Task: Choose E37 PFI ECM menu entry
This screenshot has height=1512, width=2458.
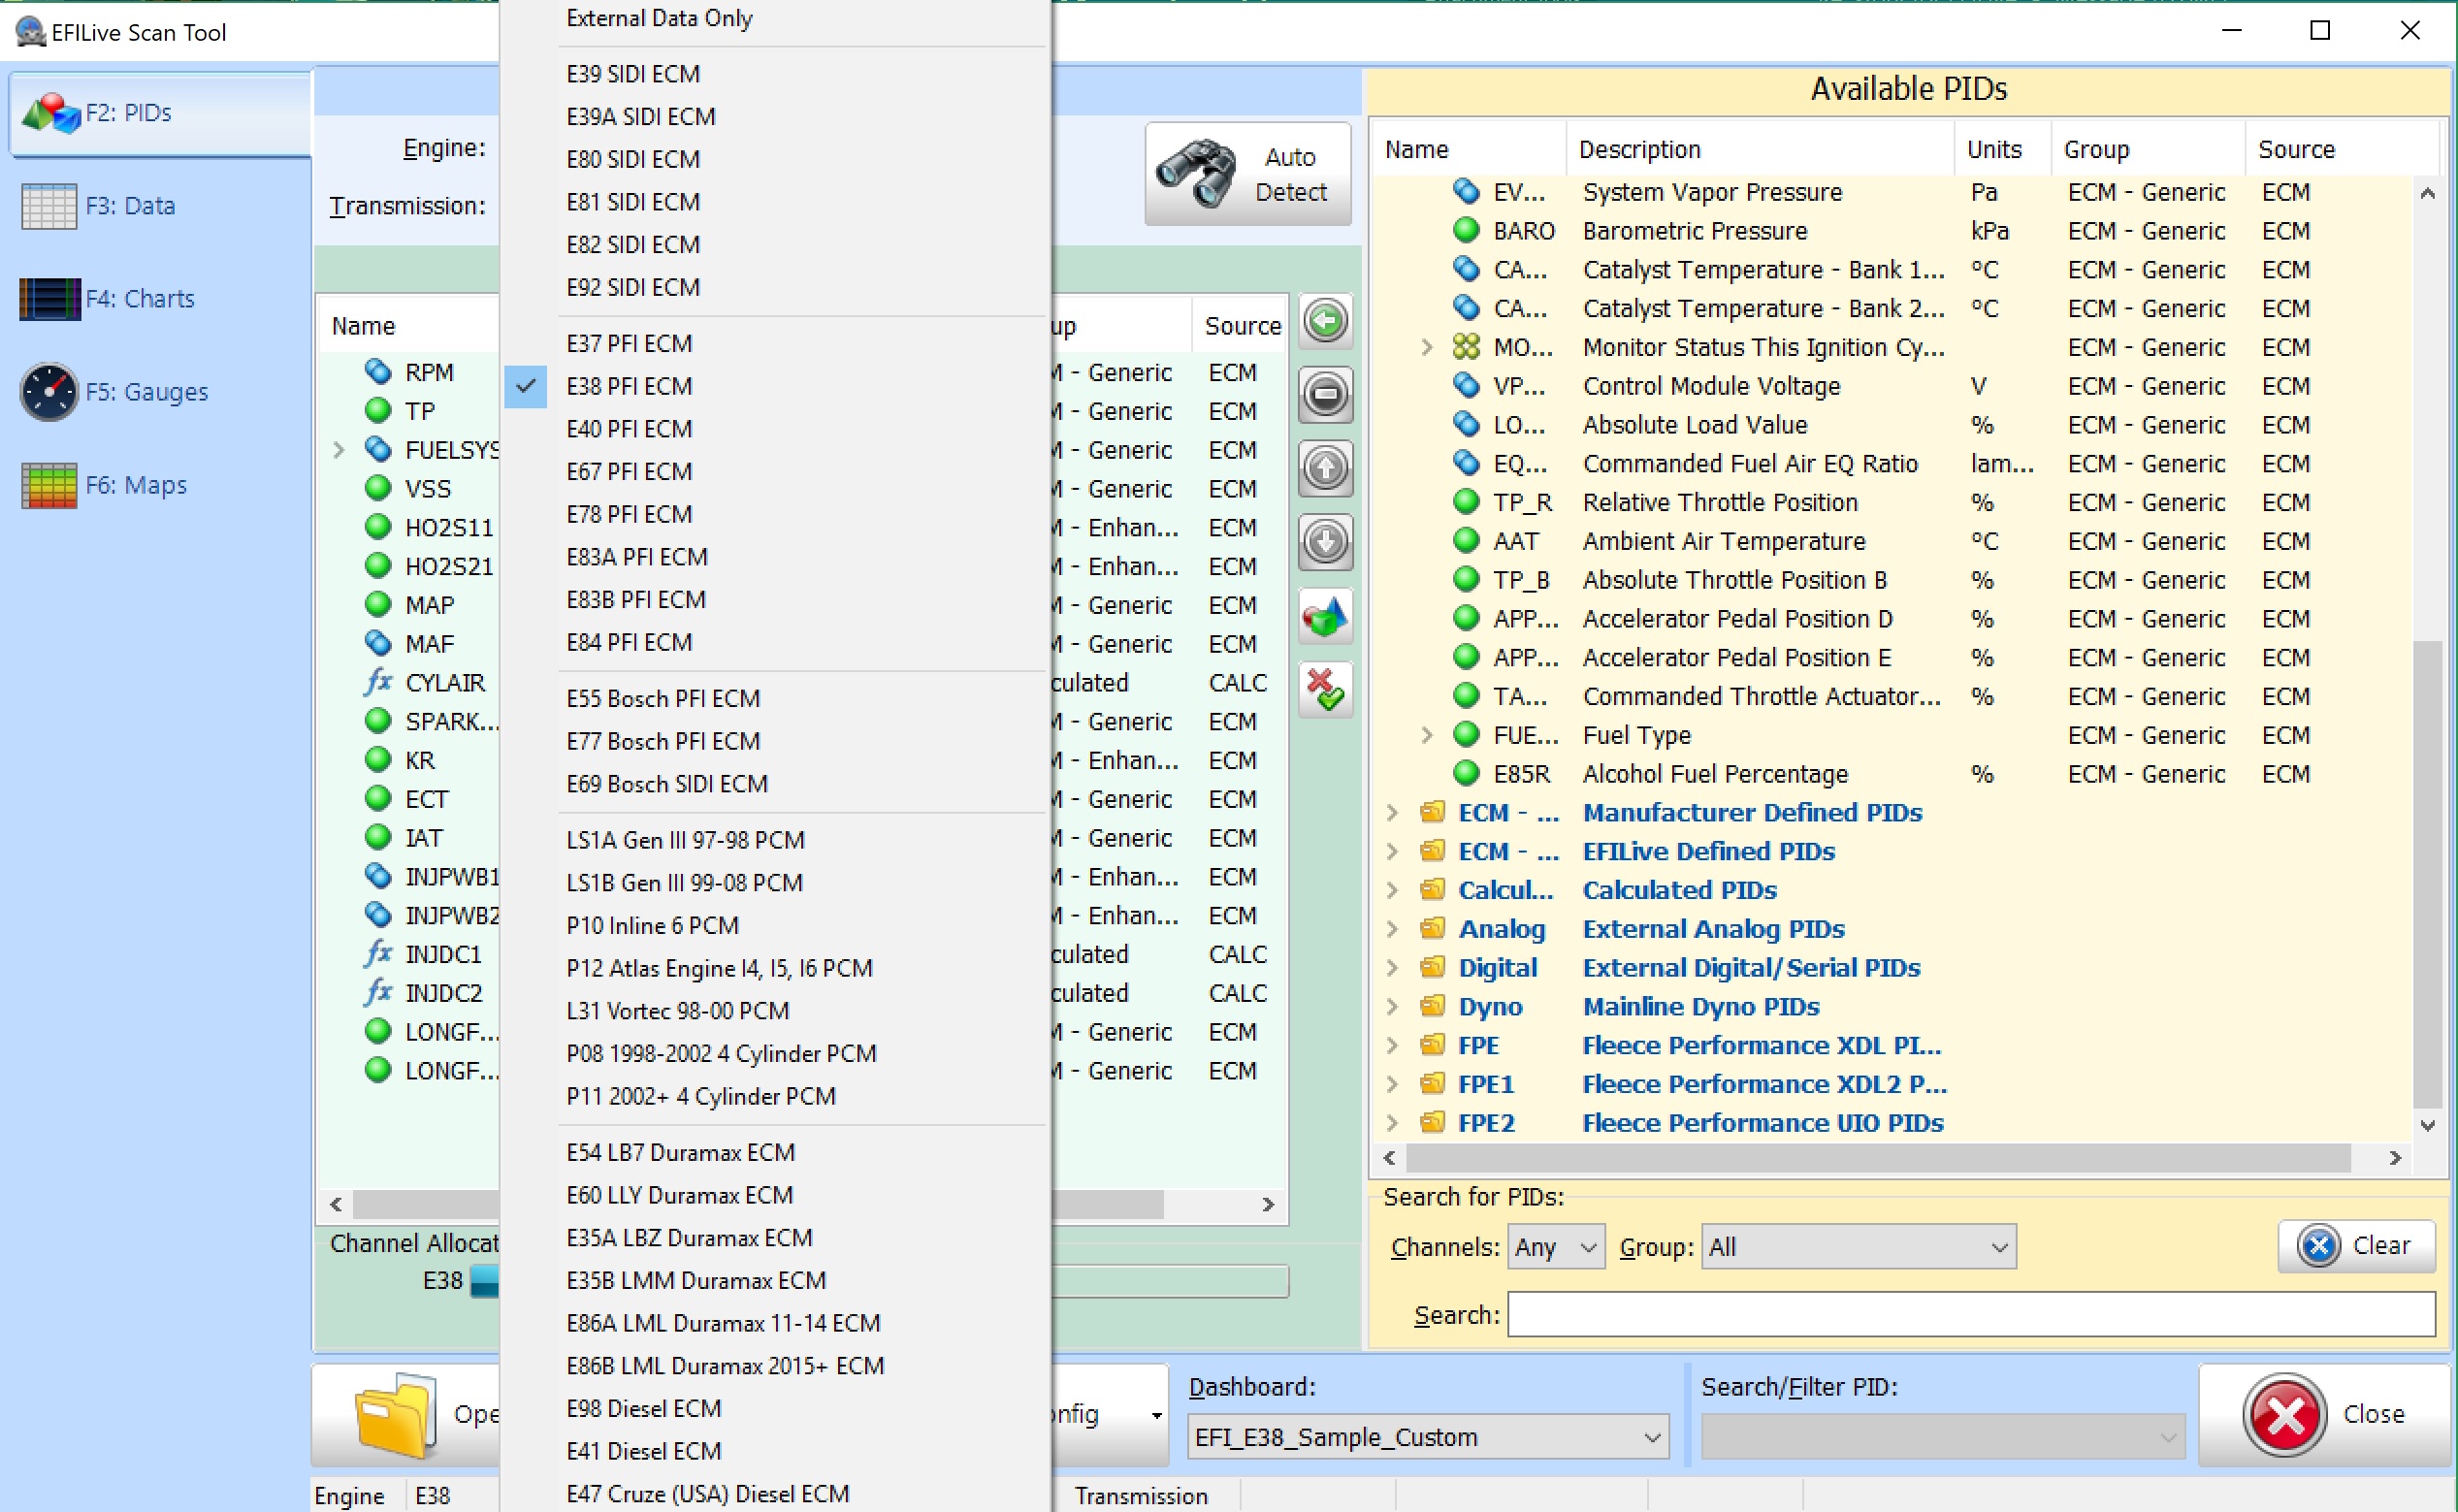Action: 775,344
